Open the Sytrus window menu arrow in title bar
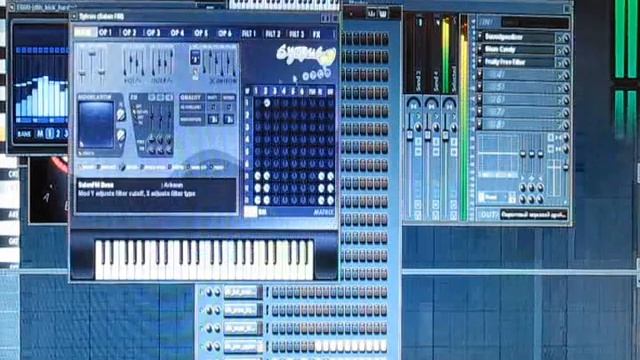The width and height of the screenshot is (640, 360). click(x=74, y=17)
